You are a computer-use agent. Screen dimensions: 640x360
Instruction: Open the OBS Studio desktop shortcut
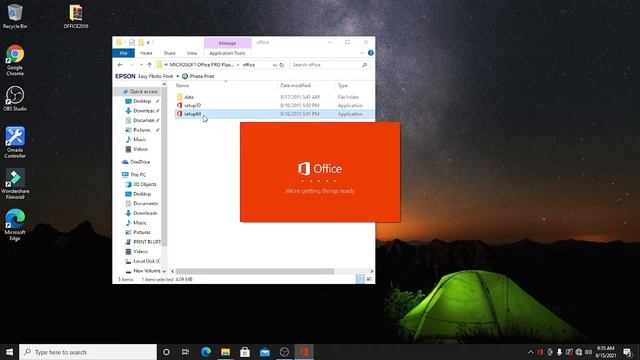click(15, 98)
